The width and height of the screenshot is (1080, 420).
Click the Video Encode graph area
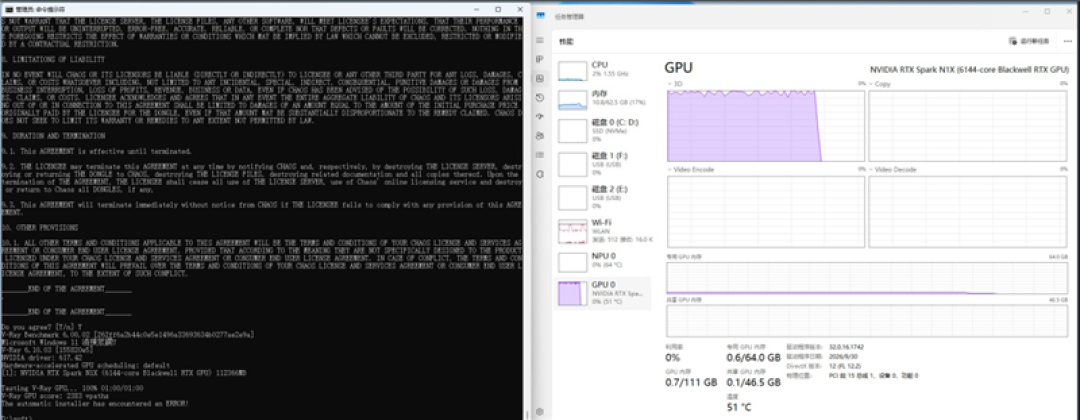(766, 211)
